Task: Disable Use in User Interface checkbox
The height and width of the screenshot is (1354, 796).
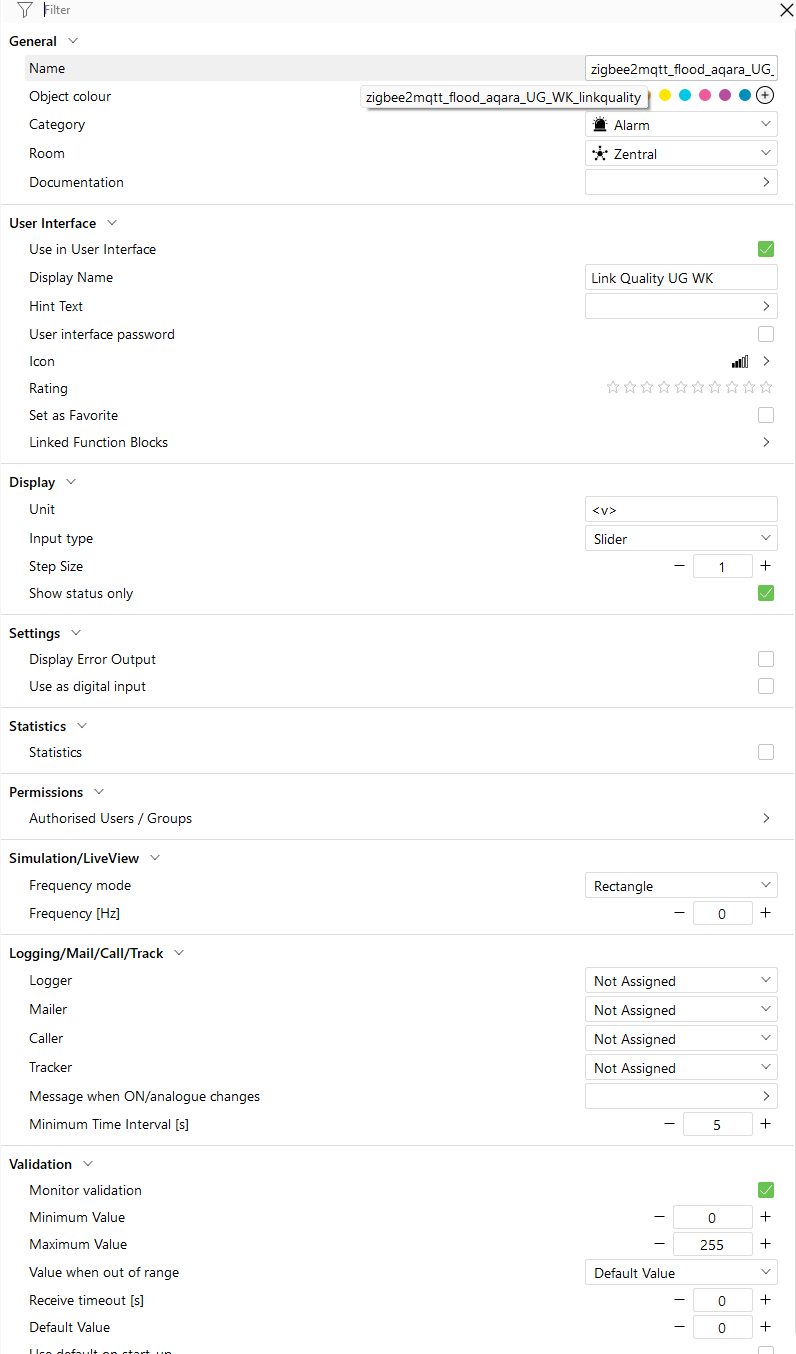Action: click(766, 249)
